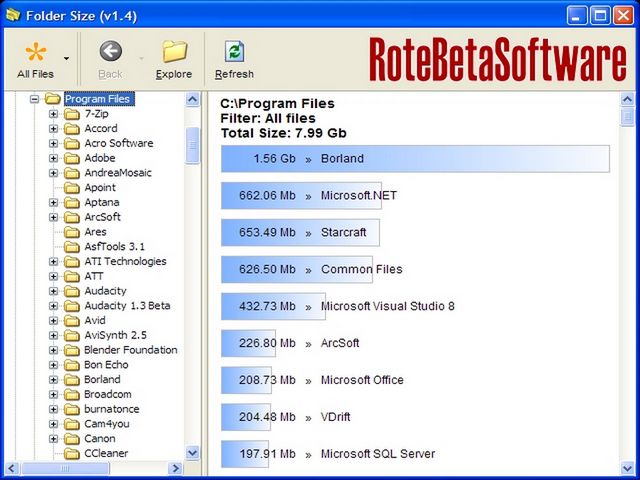This screenshot has height=480, width=640.
Task: Click the Apoint folder icon
Action: pos(72,188)
